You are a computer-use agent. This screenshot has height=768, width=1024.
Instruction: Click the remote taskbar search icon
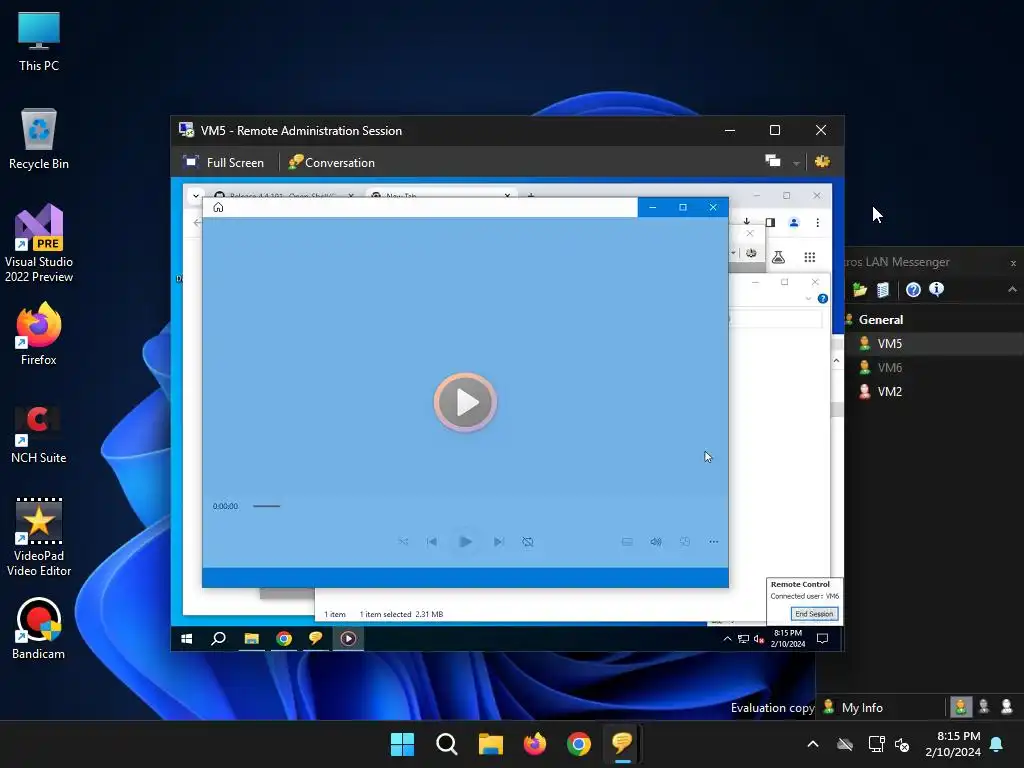(218, 639)
